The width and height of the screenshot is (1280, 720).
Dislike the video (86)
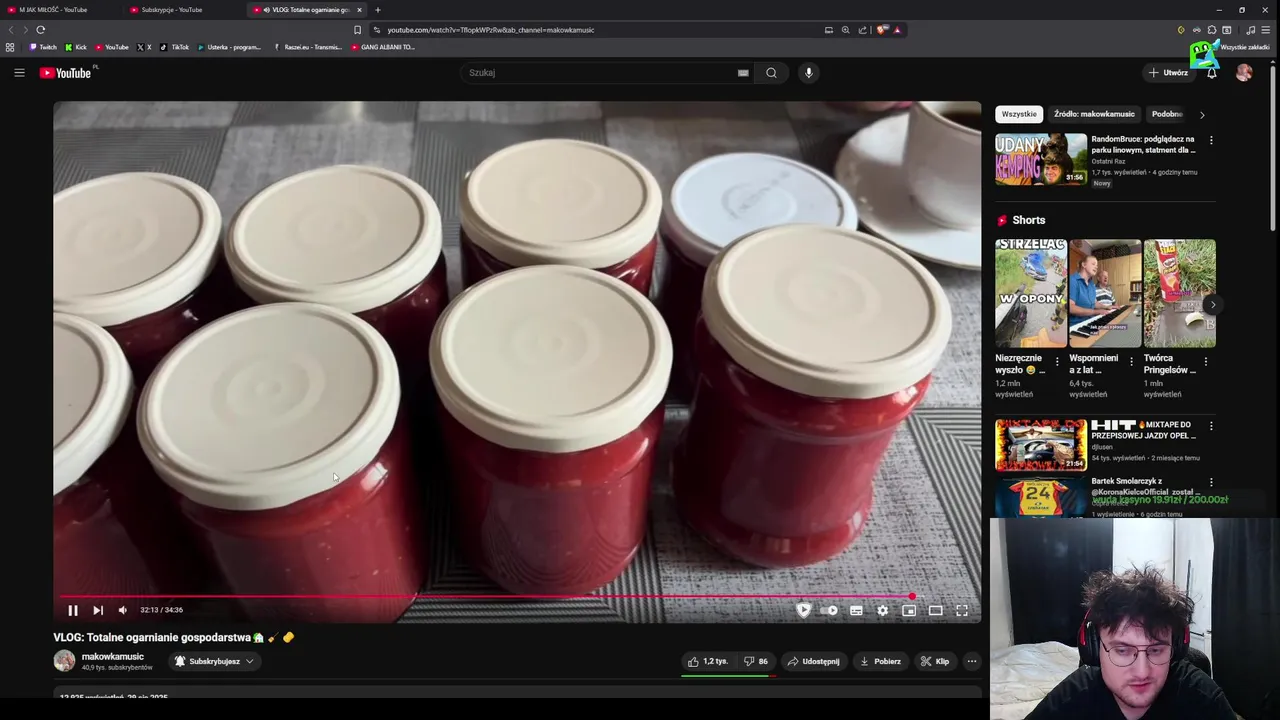pyautogui.click(x=755, y=661)
